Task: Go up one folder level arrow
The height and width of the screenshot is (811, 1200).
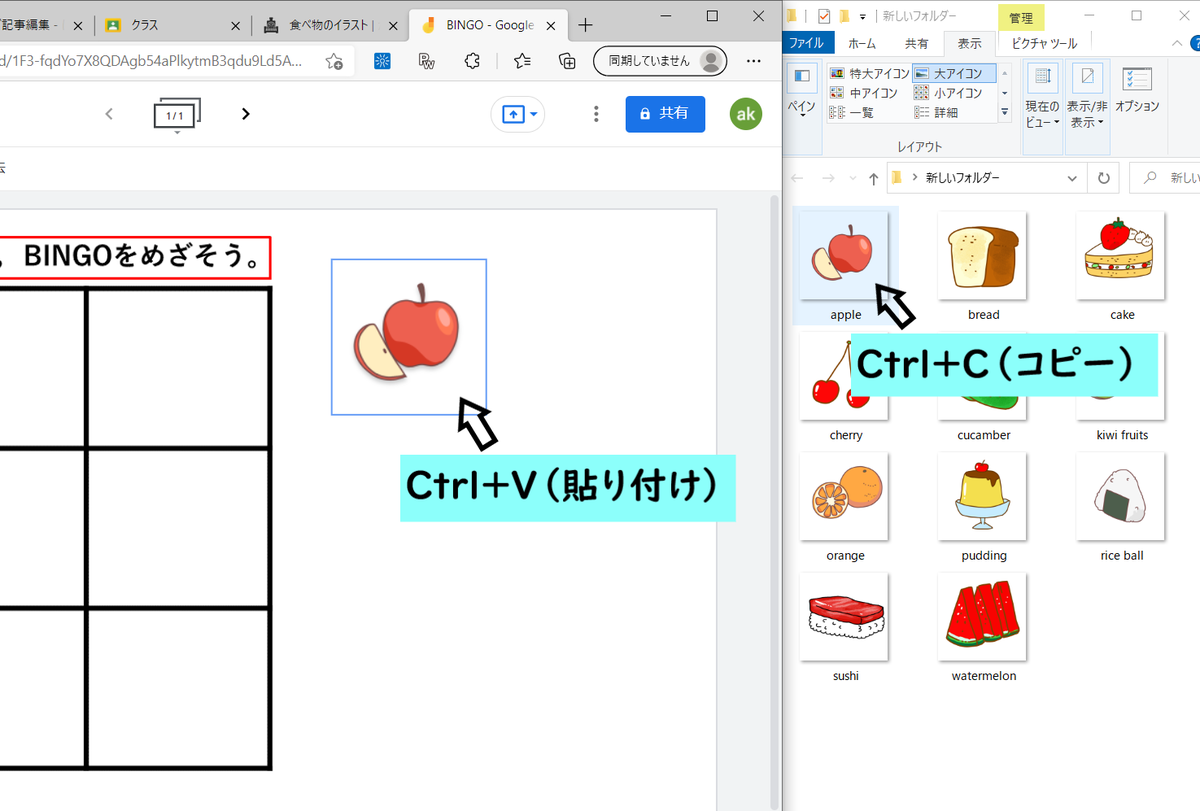Action: 873,178
